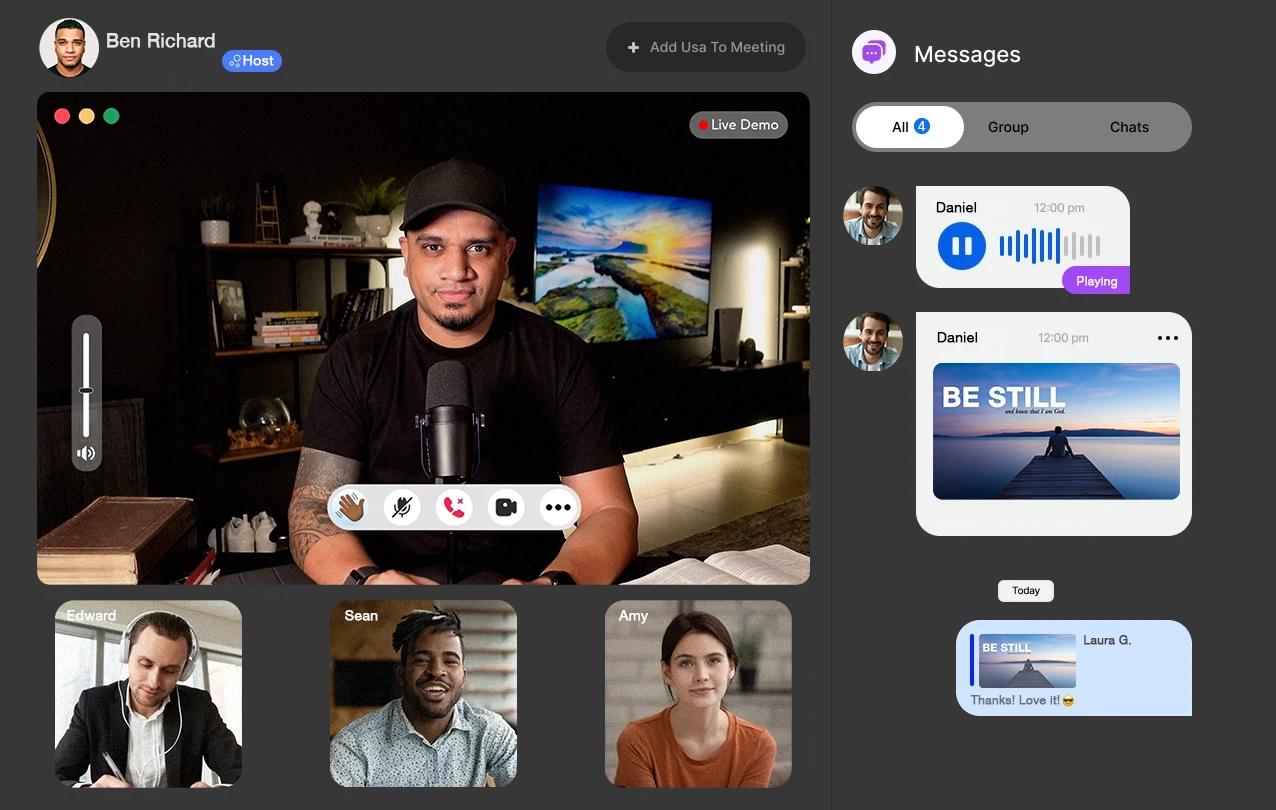Click Add Usa To Meeting button
The height and width of the screenshot is (810, 1276).
coord(706,47)
